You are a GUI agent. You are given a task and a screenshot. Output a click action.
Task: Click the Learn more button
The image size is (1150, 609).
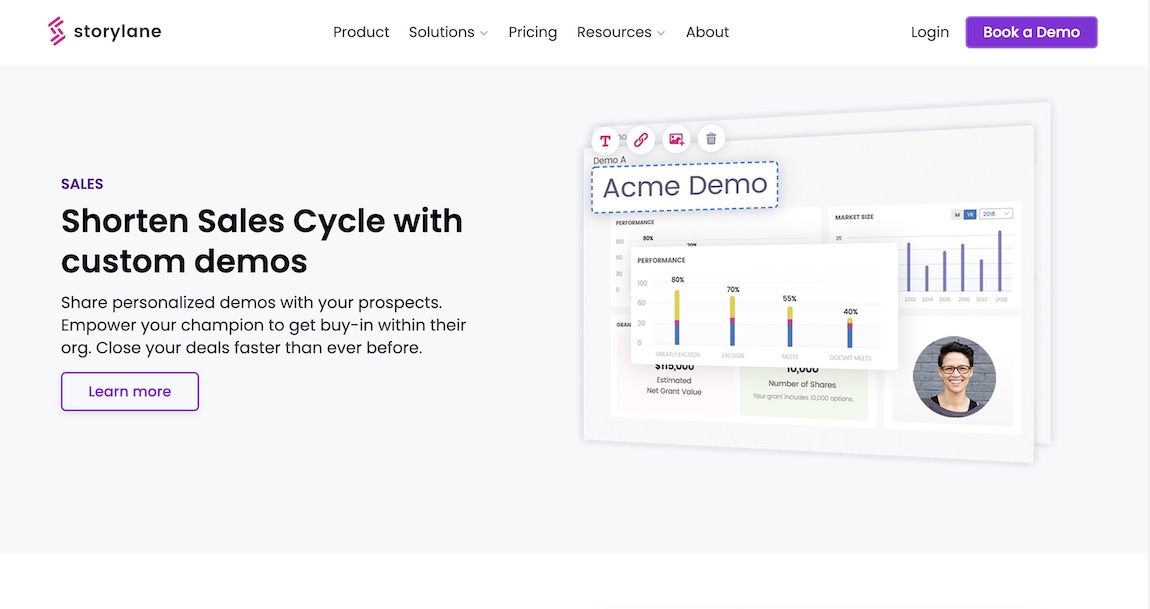point(130,391)
